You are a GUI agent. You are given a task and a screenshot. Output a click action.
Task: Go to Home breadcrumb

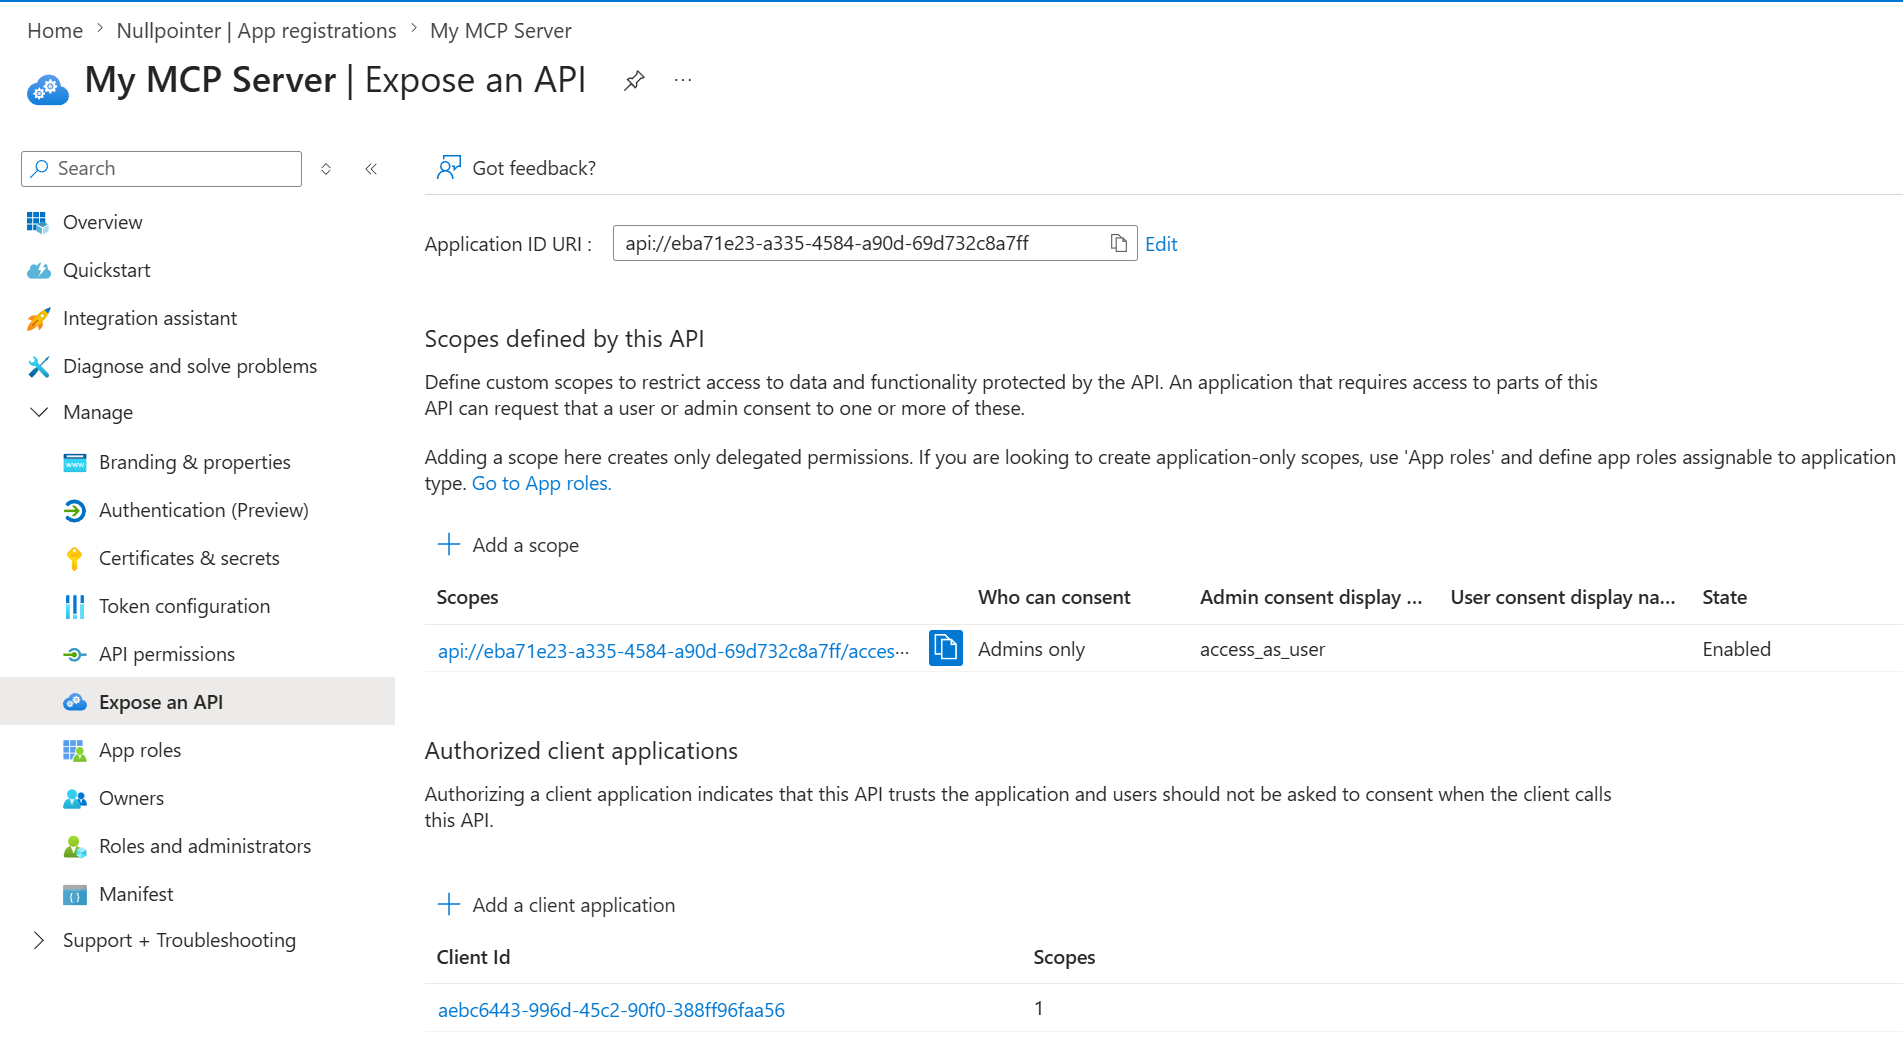point(55,31)
